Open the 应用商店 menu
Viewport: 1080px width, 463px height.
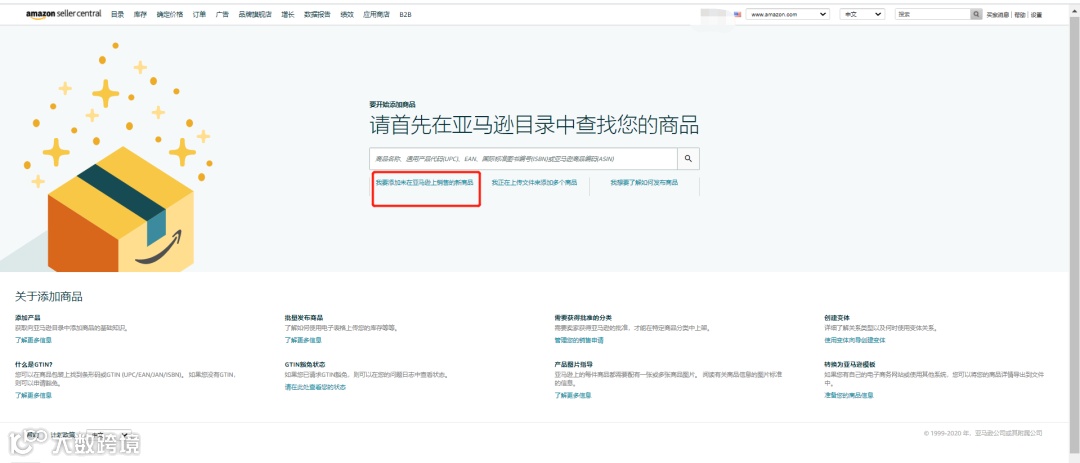click(x=376, y=14)
